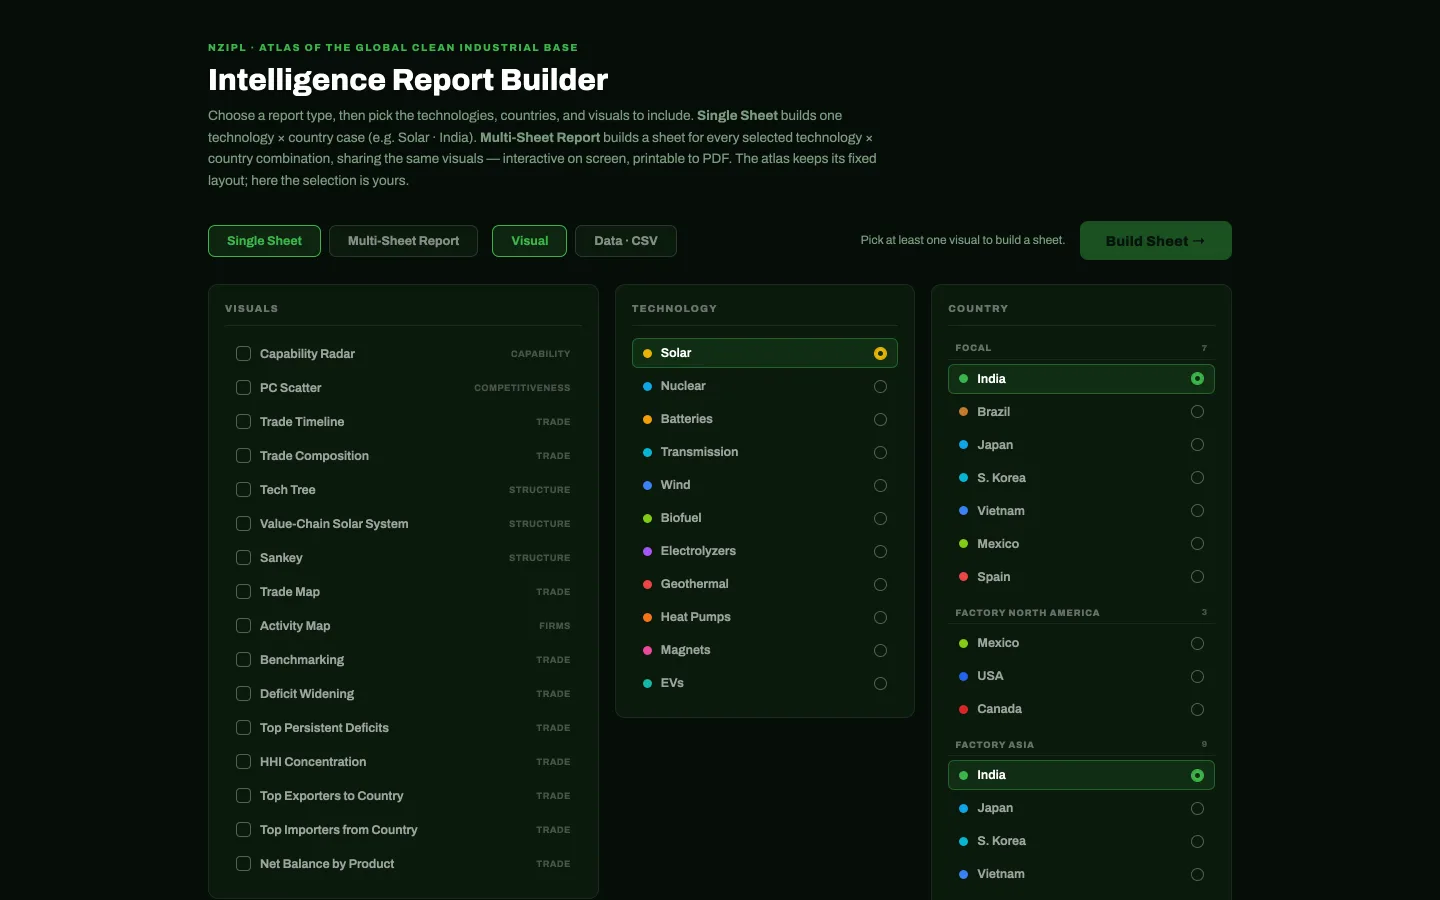
Task: Pick Transmission in the Technology list
Action: [x=765, y=452]
